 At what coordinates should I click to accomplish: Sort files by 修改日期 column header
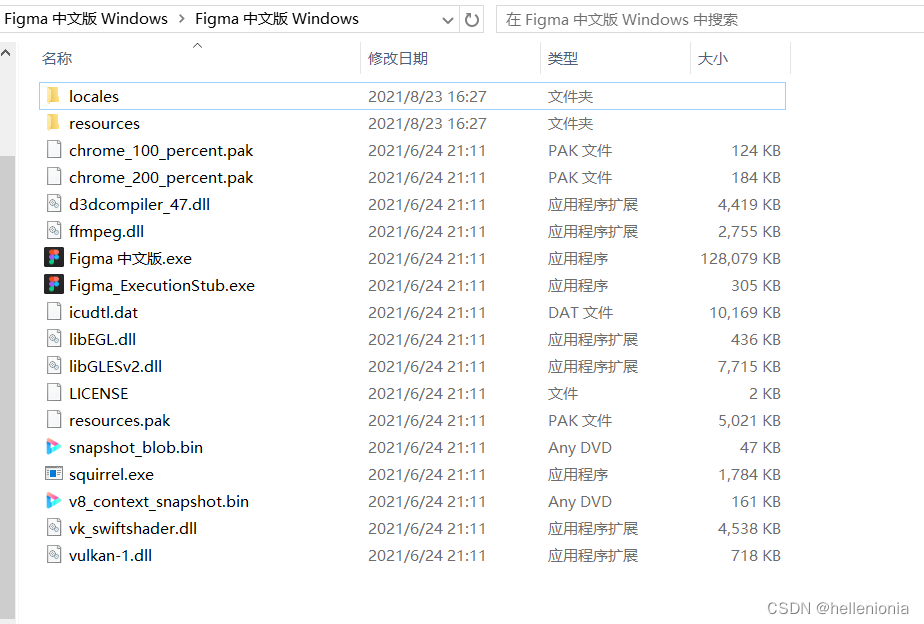[398, 58]
